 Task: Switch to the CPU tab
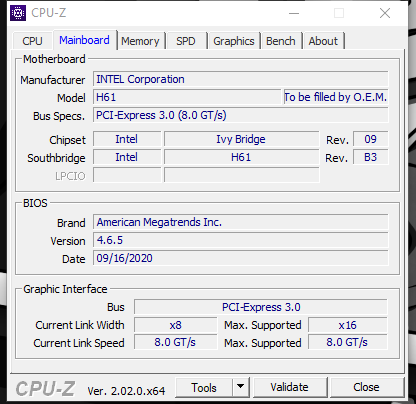pos(32,41)
